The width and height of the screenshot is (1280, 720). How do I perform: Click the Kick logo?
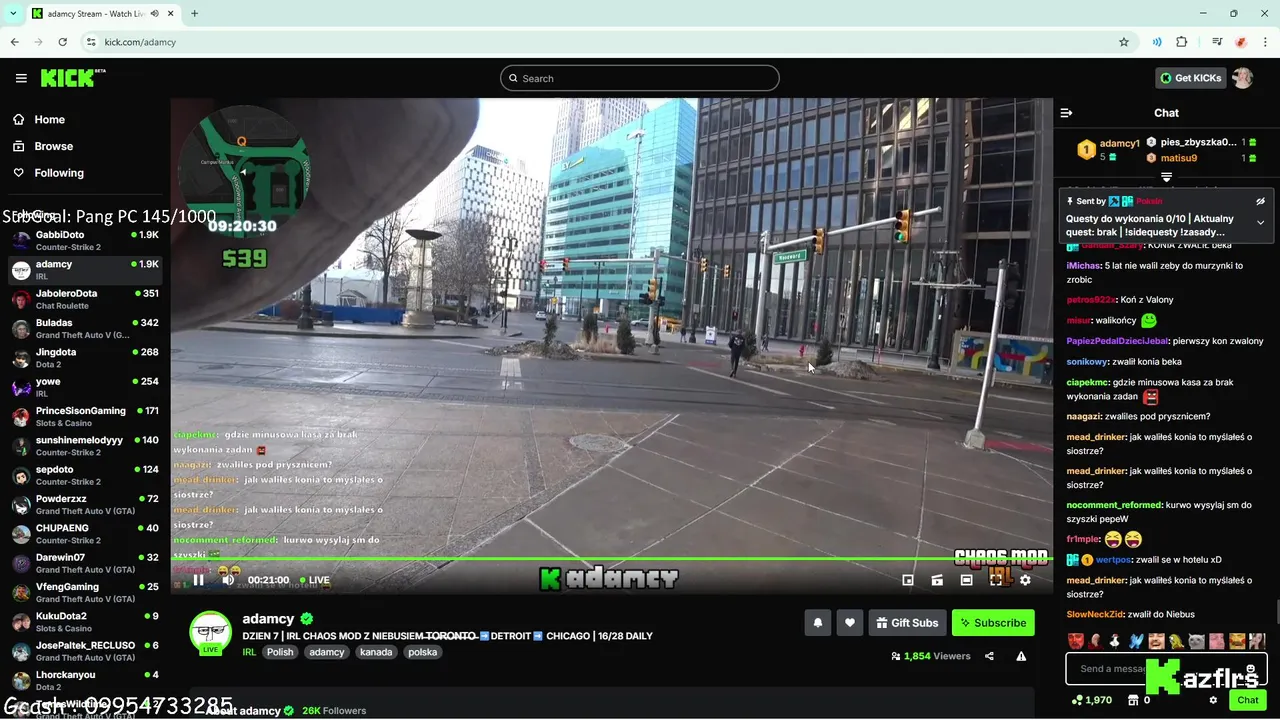point(73,78)
